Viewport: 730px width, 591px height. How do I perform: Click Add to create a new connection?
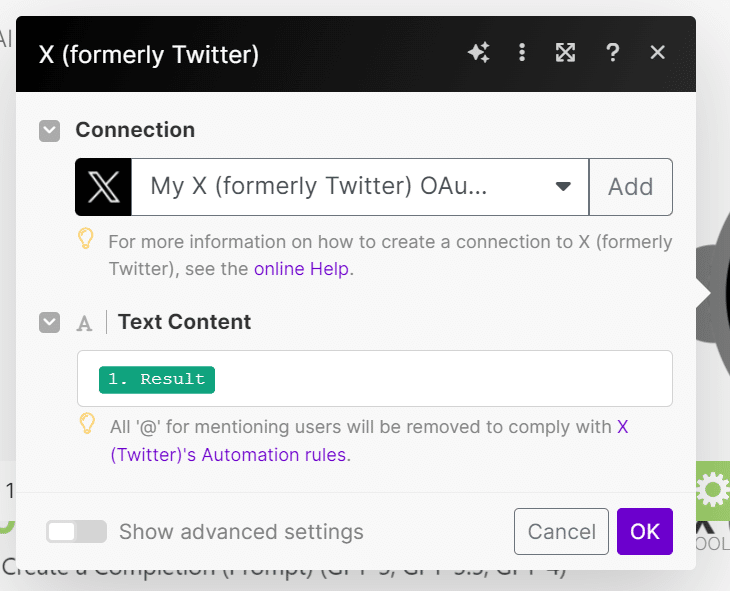point(630,187)
